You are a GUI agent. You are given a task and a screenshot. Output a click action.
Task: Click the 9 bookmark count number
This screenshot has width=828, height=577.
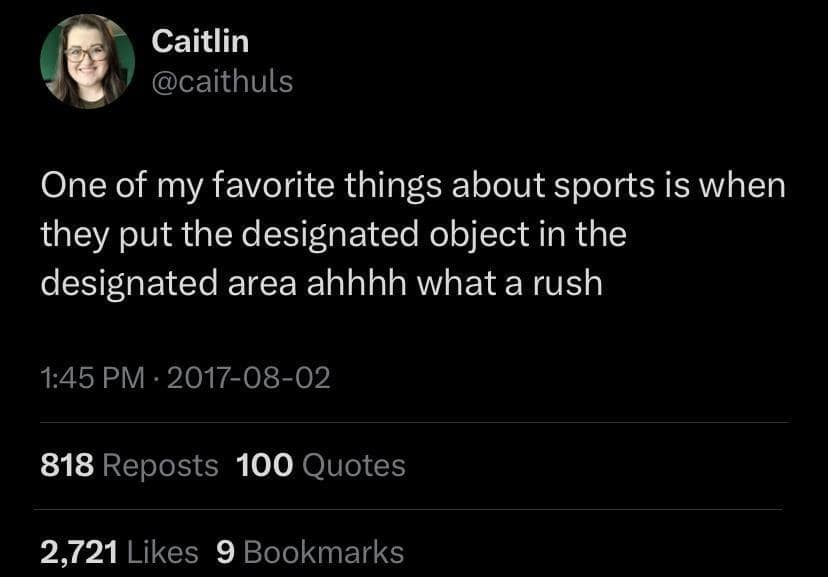point(225,552)
